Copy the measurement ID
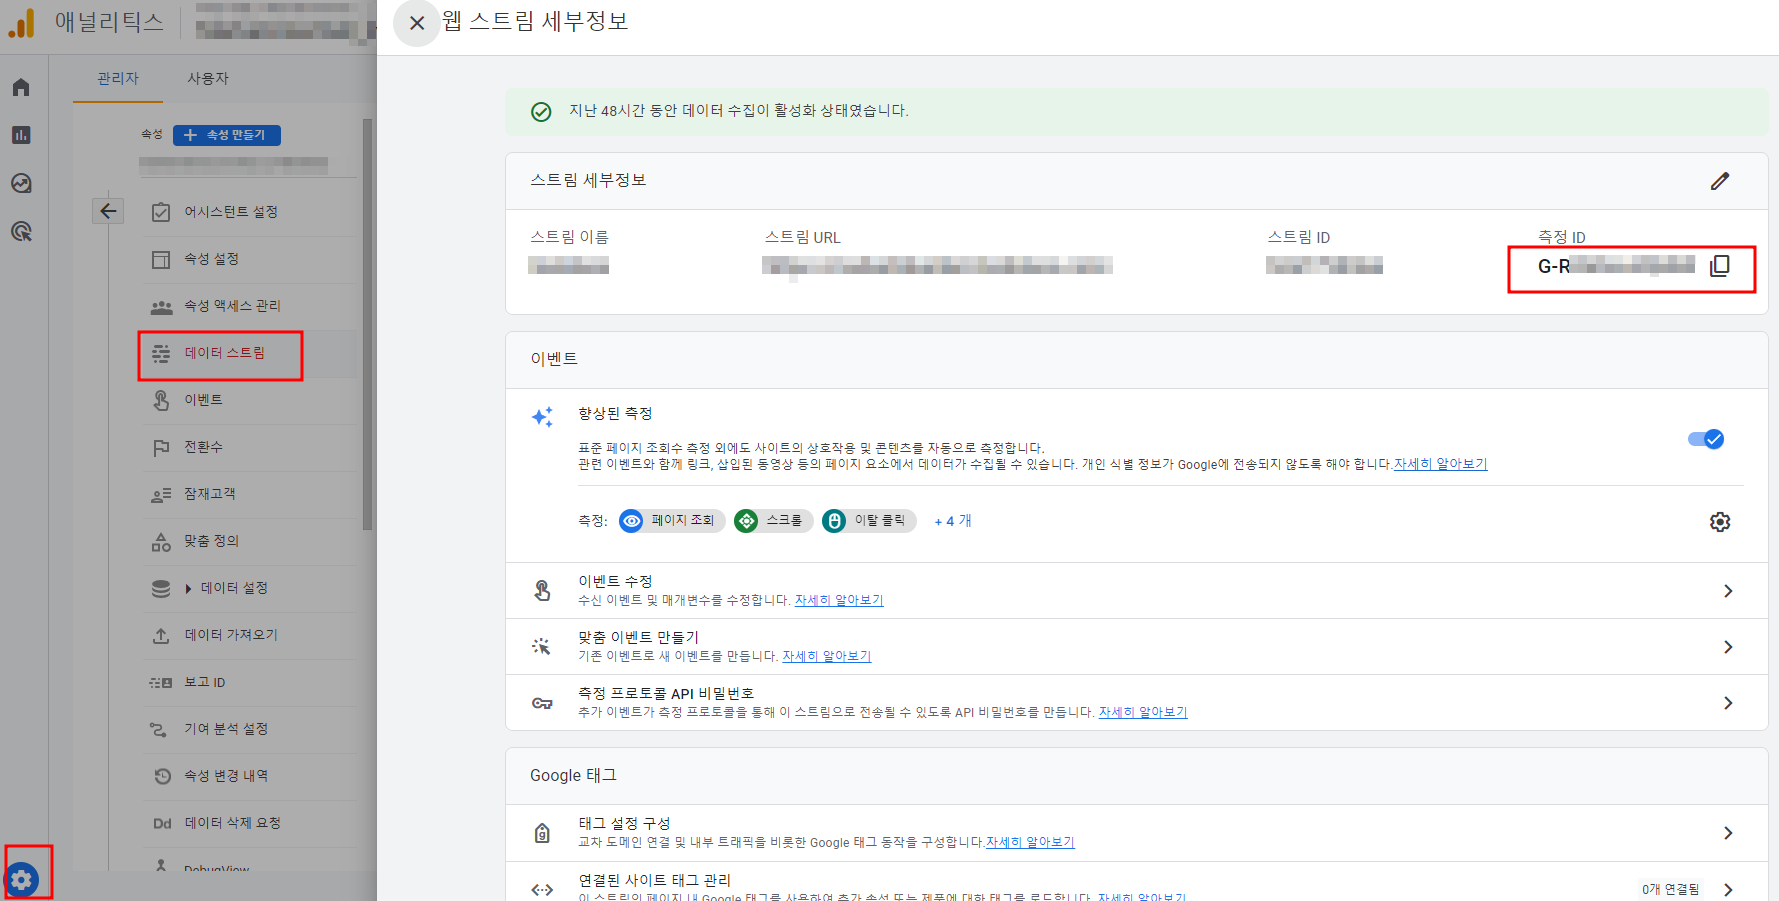This screenshot has width=1779, height=901. click(x=1720, y=265)
